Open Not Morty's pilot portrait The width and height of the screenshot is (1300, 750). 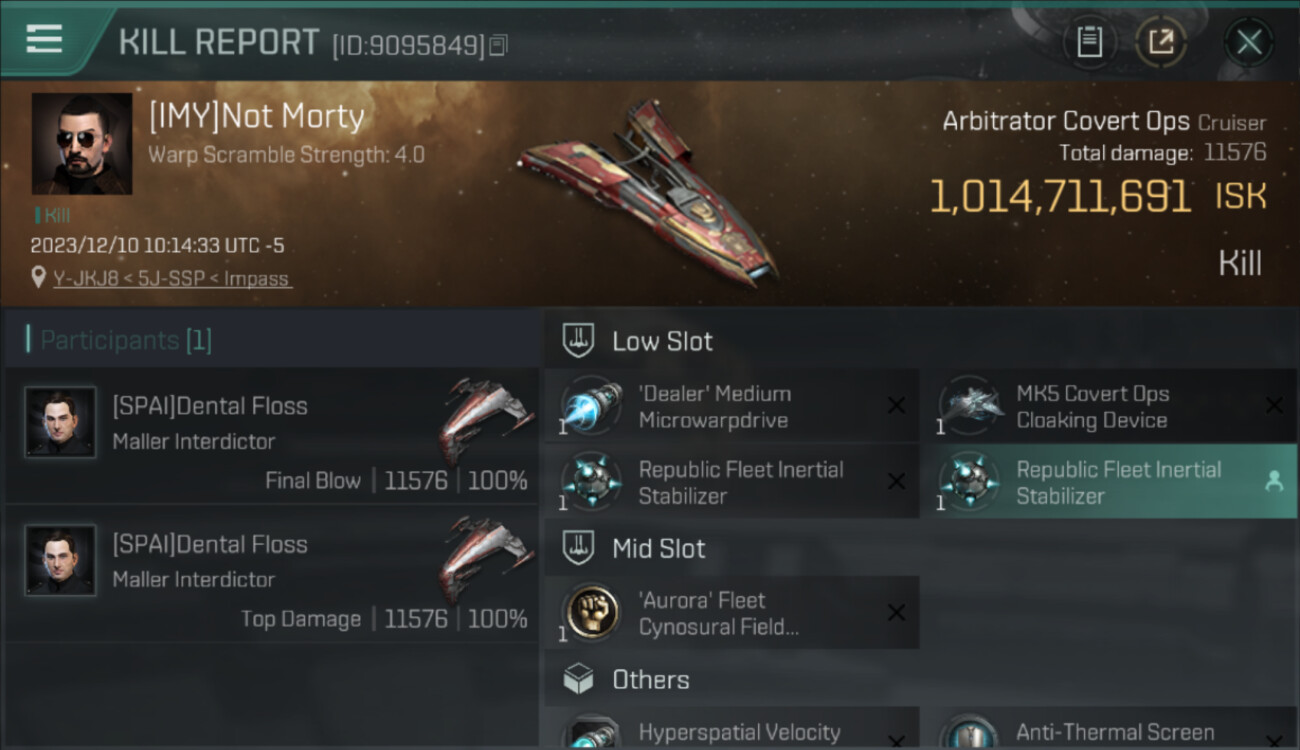click(82, 144)
